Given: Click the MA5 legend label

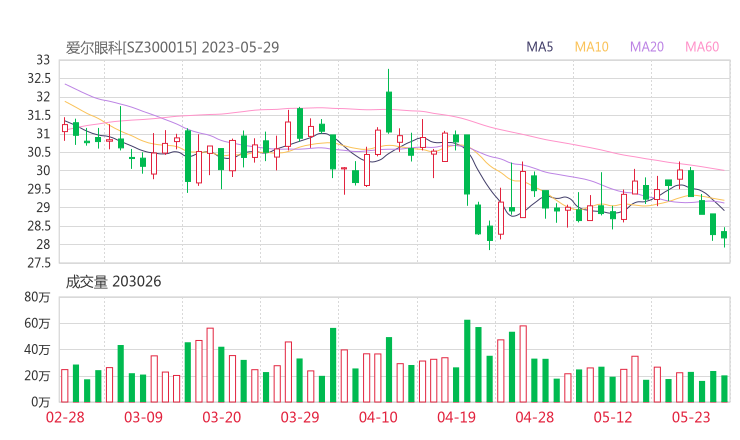Looking at the screenshot, I should pyautogui.click(x=539, y=47).
